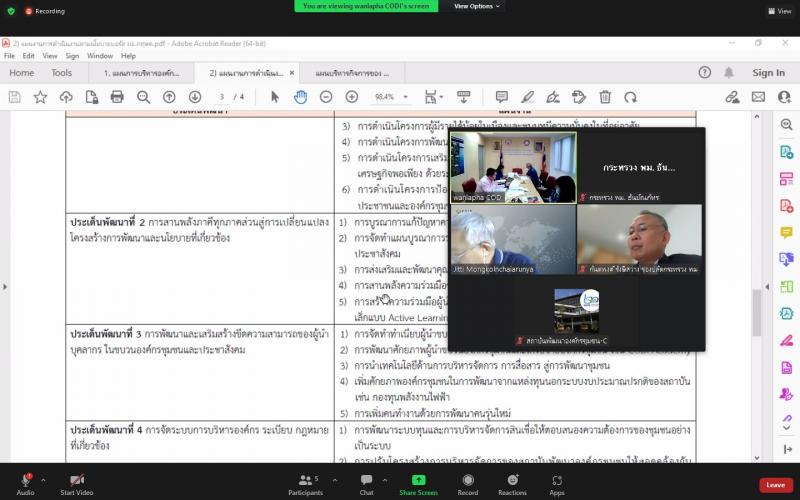This screenshot has height=500, width=800.
Task: Open the Reactions smiley in Zoom bar
Action: 513,485
